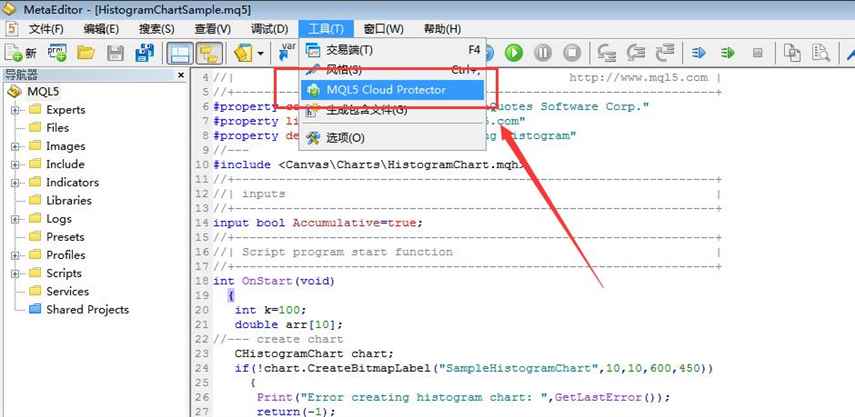Click 'CHistogramChart chart;' code line
Viewport: 855px width, 417px height.
pyautogui.click(x=314, y=354)
